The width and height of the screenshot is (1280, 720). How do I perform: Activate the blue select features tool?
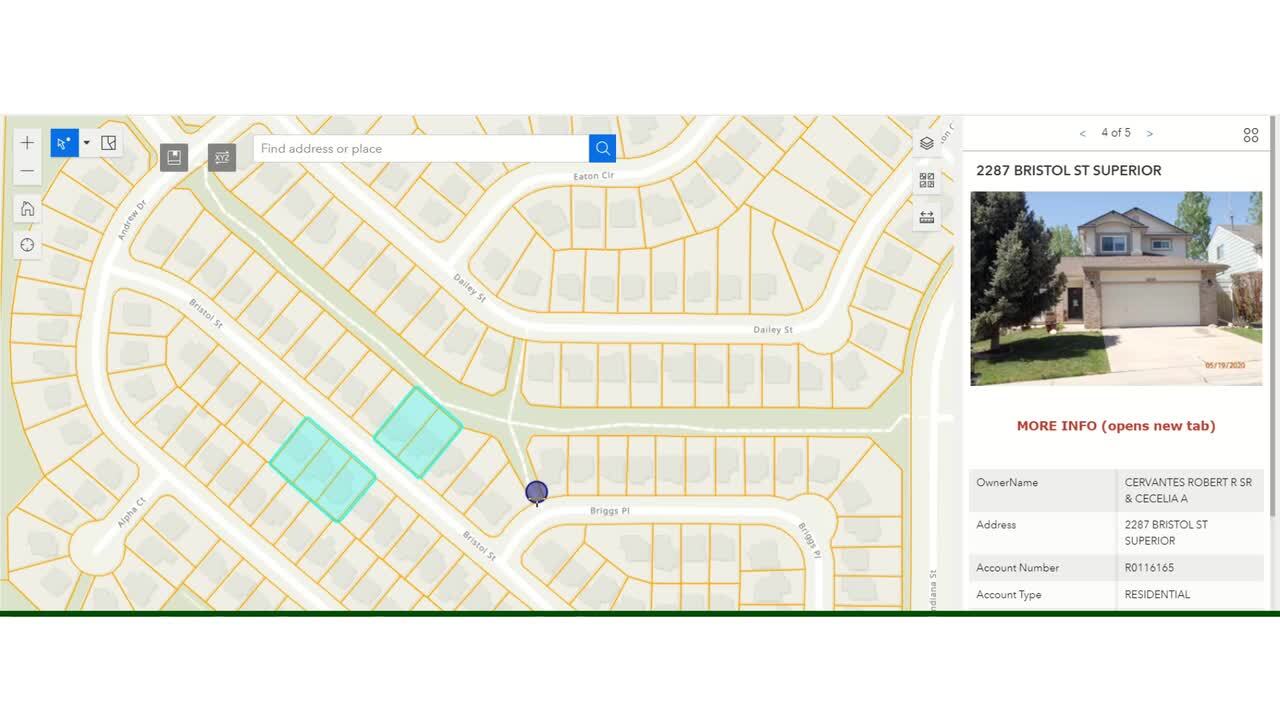click(64, 143)
